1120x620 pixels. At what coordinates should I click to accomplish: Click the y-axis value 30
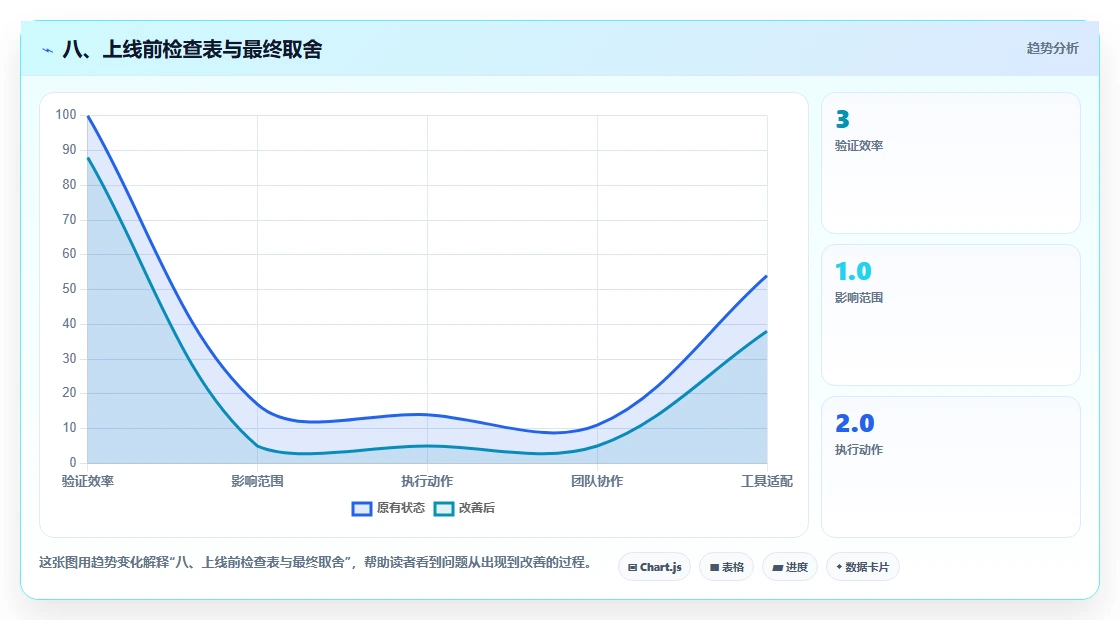tap(69, 359)
